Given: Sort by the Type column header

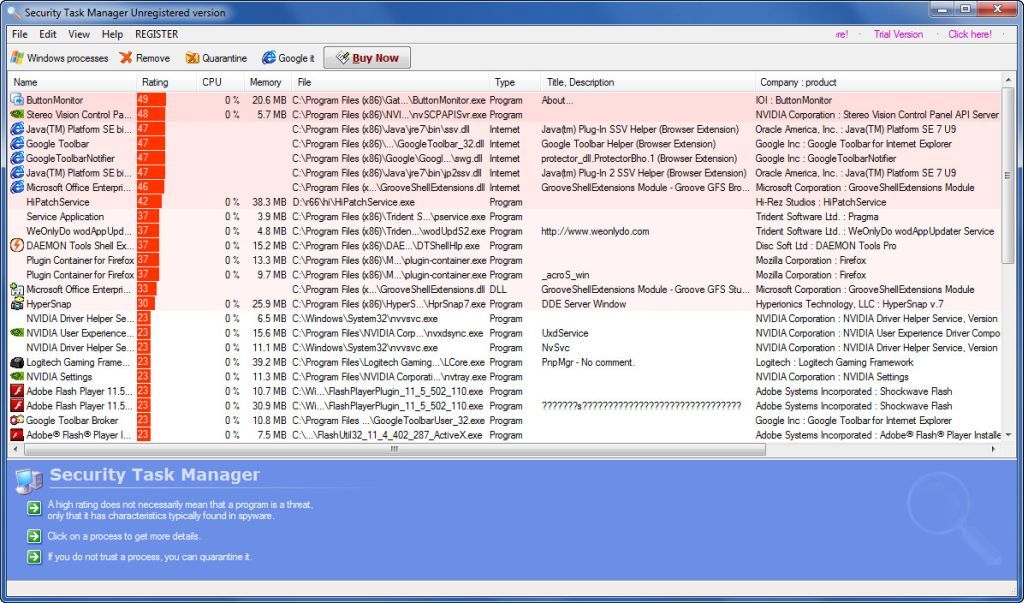Looking at the screenshot, I should [x=515, y=82].
